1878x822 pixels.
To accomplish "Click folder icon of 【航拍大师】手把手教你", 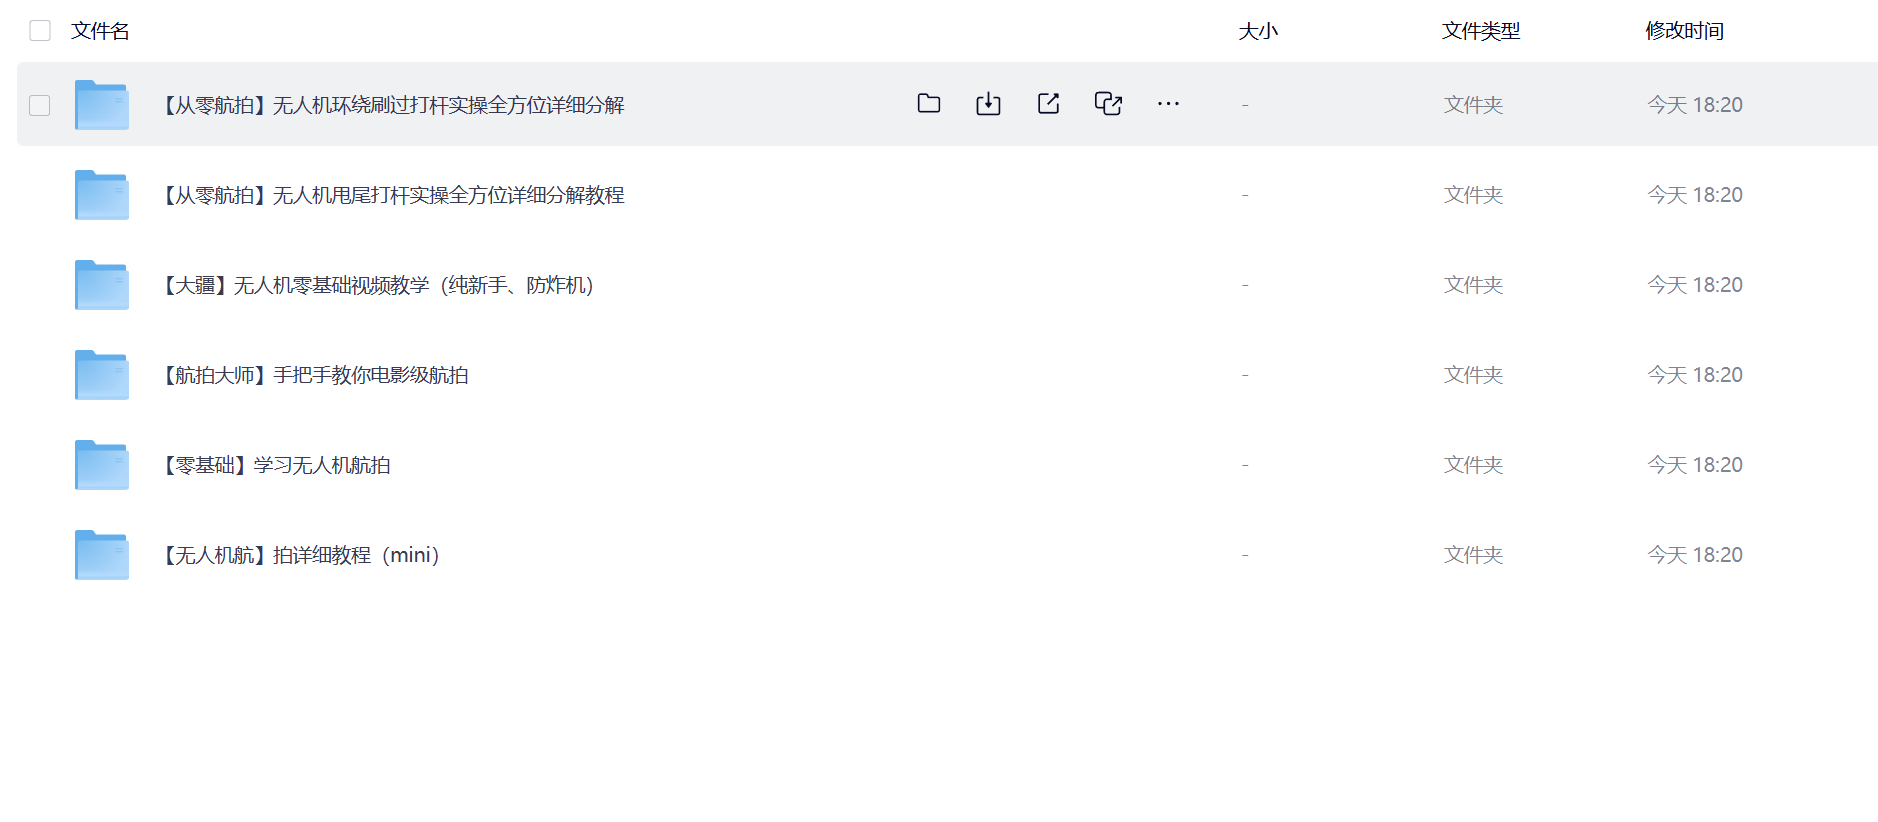I will (102, 375).
